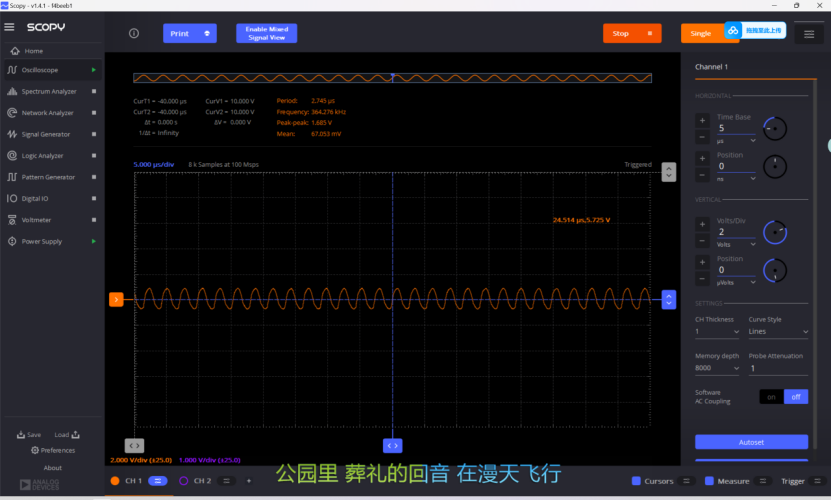Open Cursors settings button
Image resolution: width=831 pixels, height=500 pixels.
pyautogui.click(x=686, y=481)
